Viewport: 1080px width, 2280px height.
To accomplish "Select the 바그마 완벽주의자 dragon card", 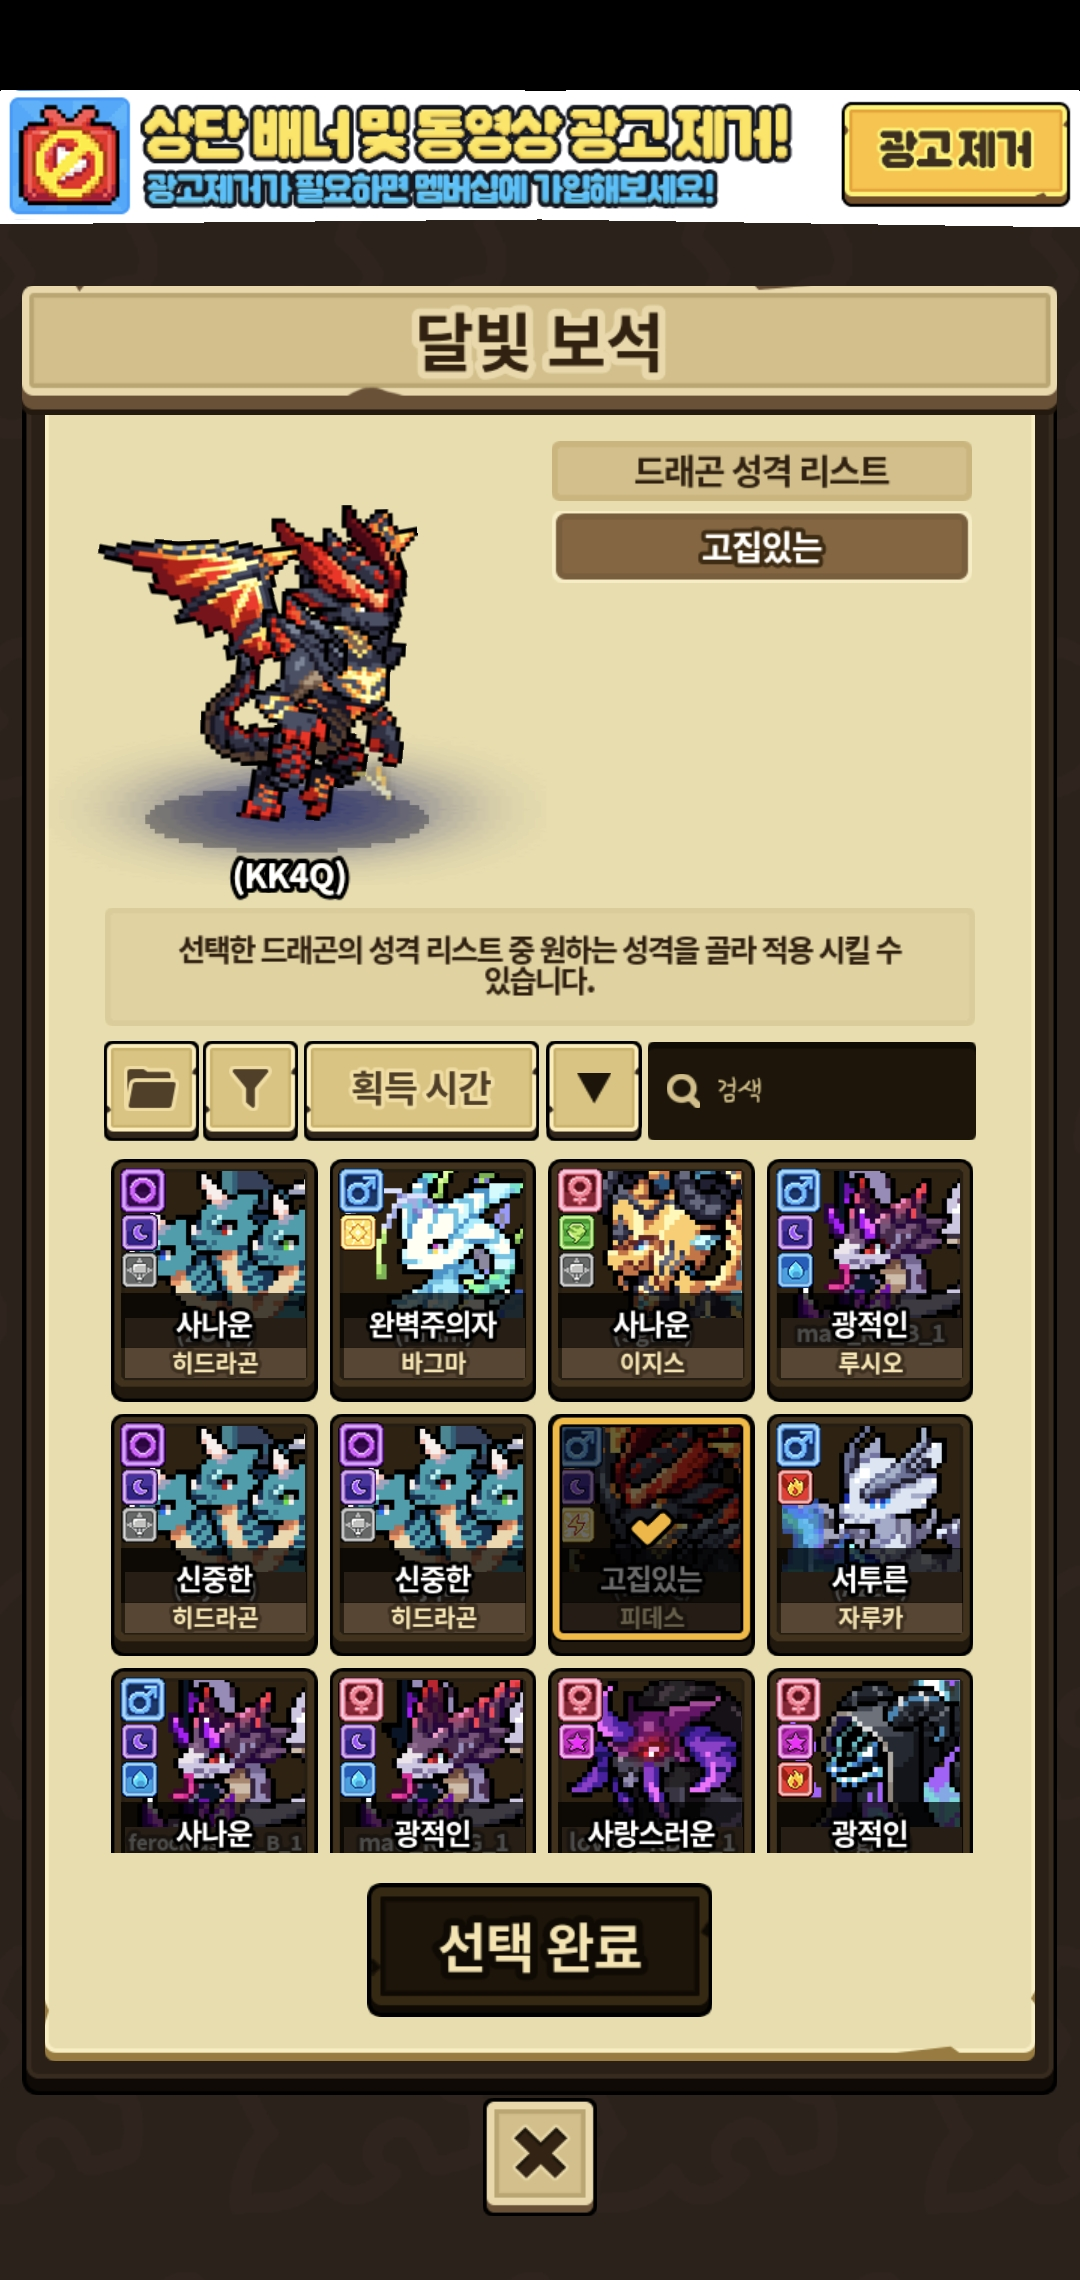I will (433, 1280).
